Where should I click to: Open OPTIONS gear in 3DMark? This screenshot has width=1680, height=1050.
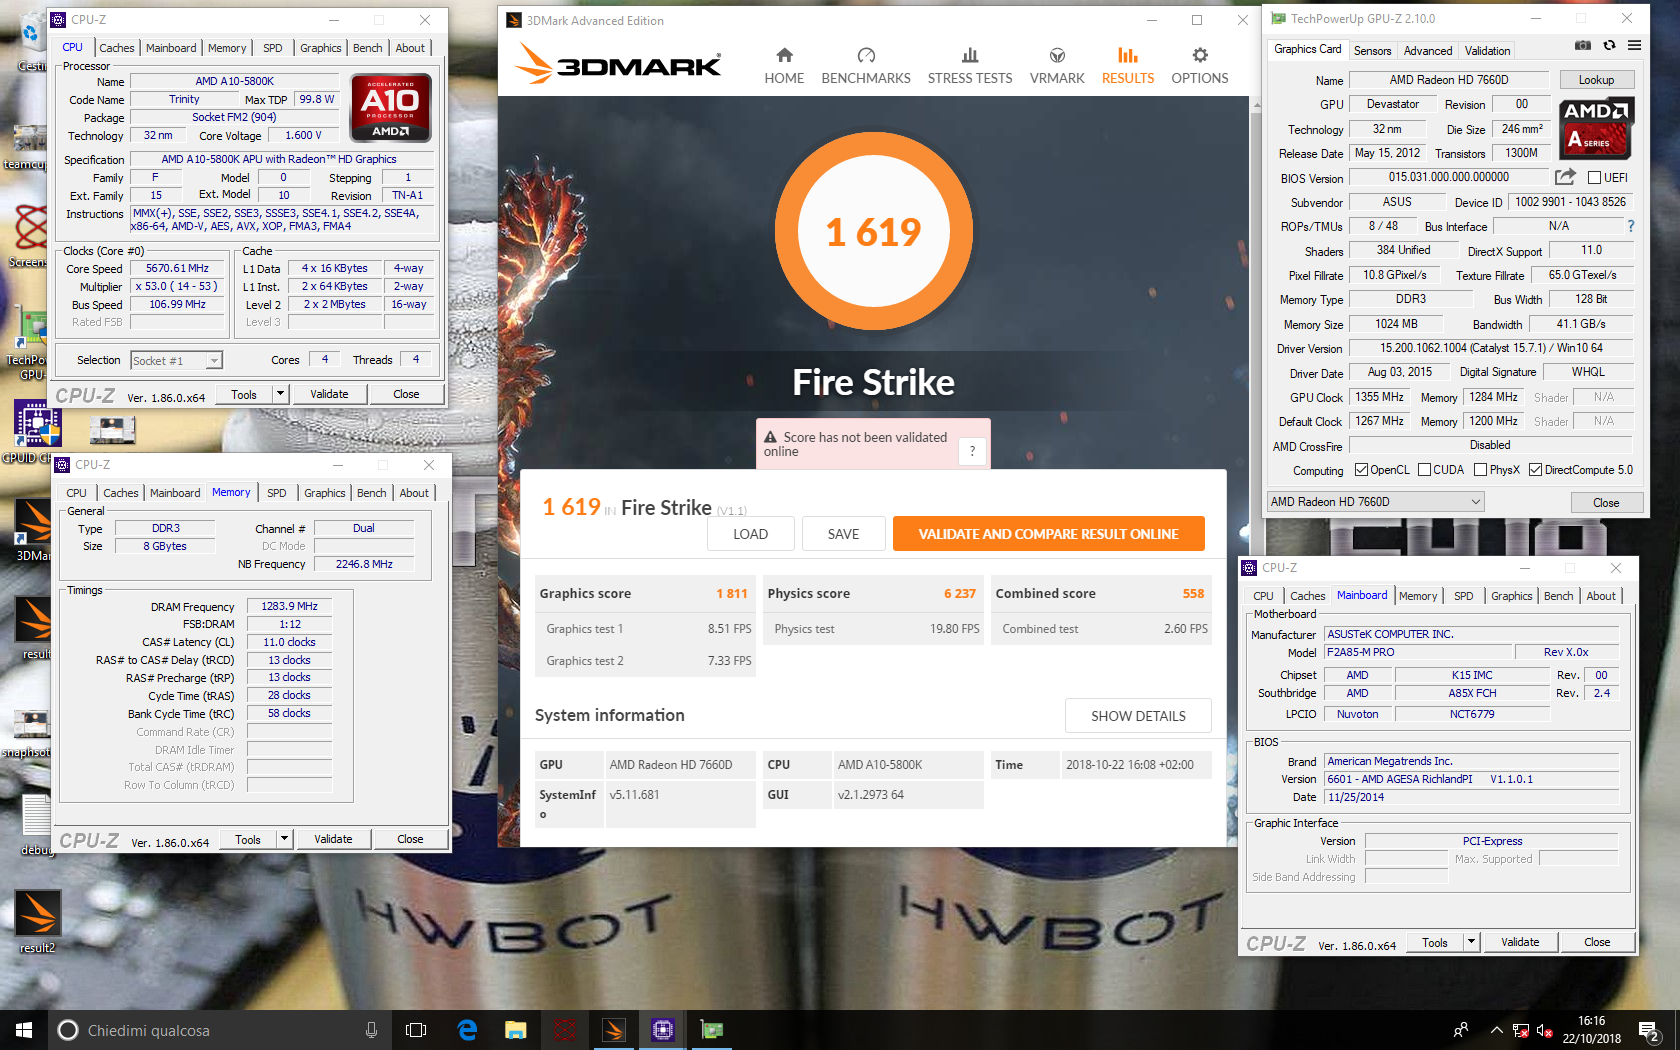(x=1200, y=66)
